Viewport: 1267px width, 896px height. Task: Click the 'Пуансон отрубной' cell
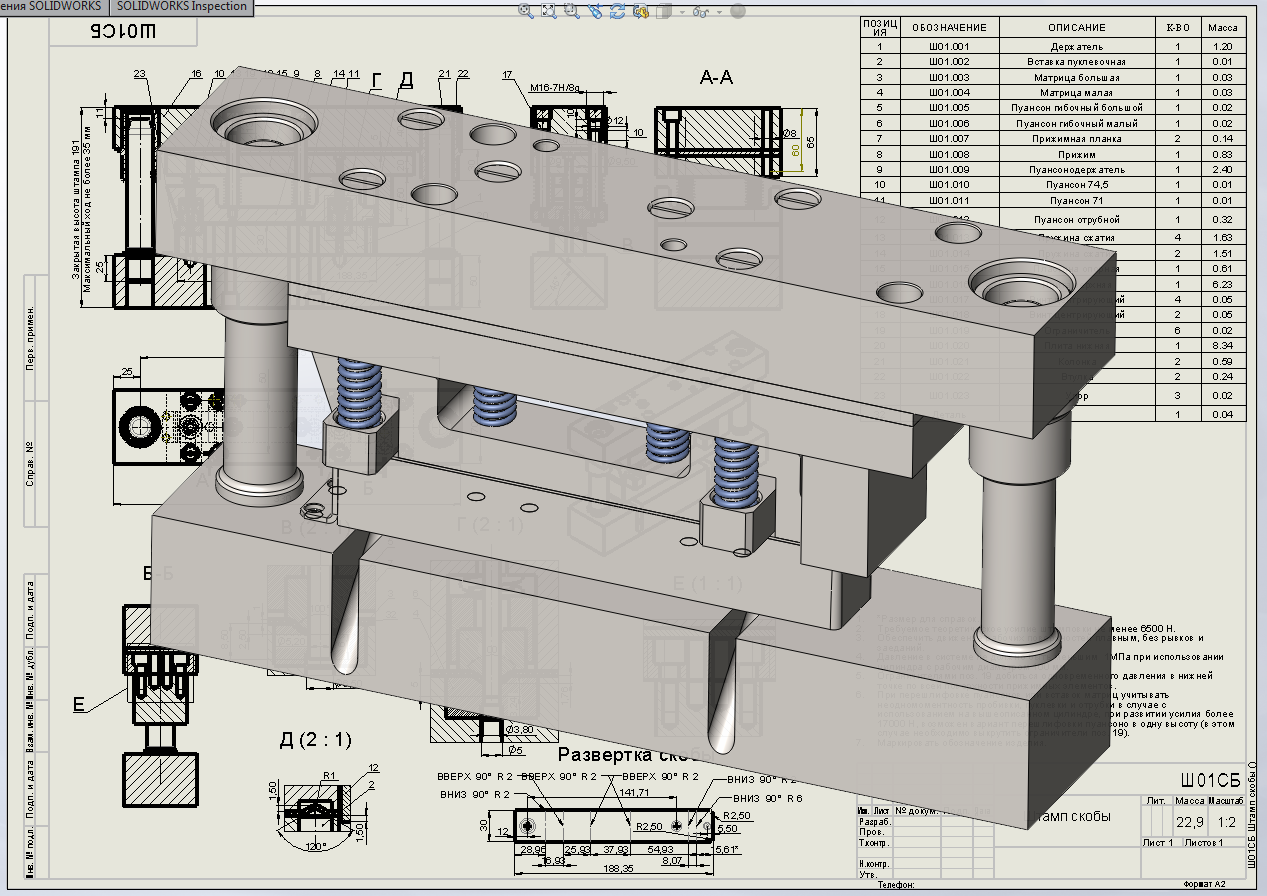(1077, 219)
